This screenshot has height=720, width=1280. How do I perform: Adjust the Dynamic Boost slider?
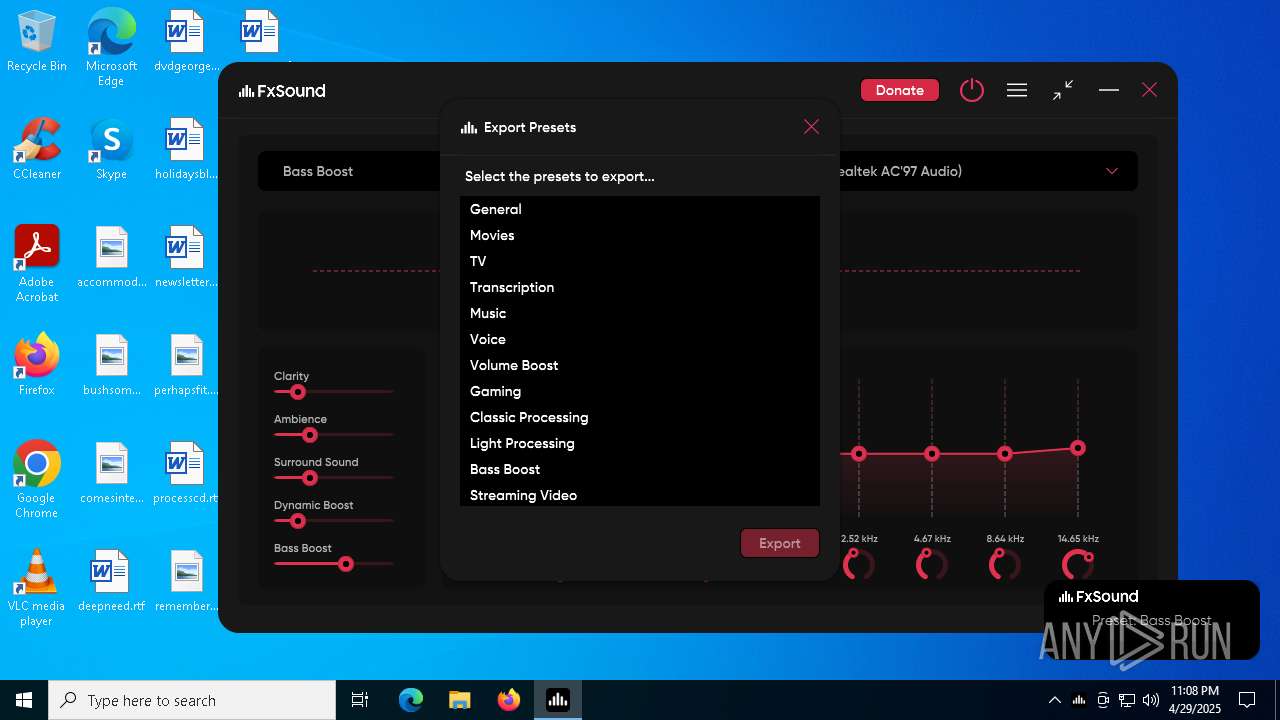[297, 521]
